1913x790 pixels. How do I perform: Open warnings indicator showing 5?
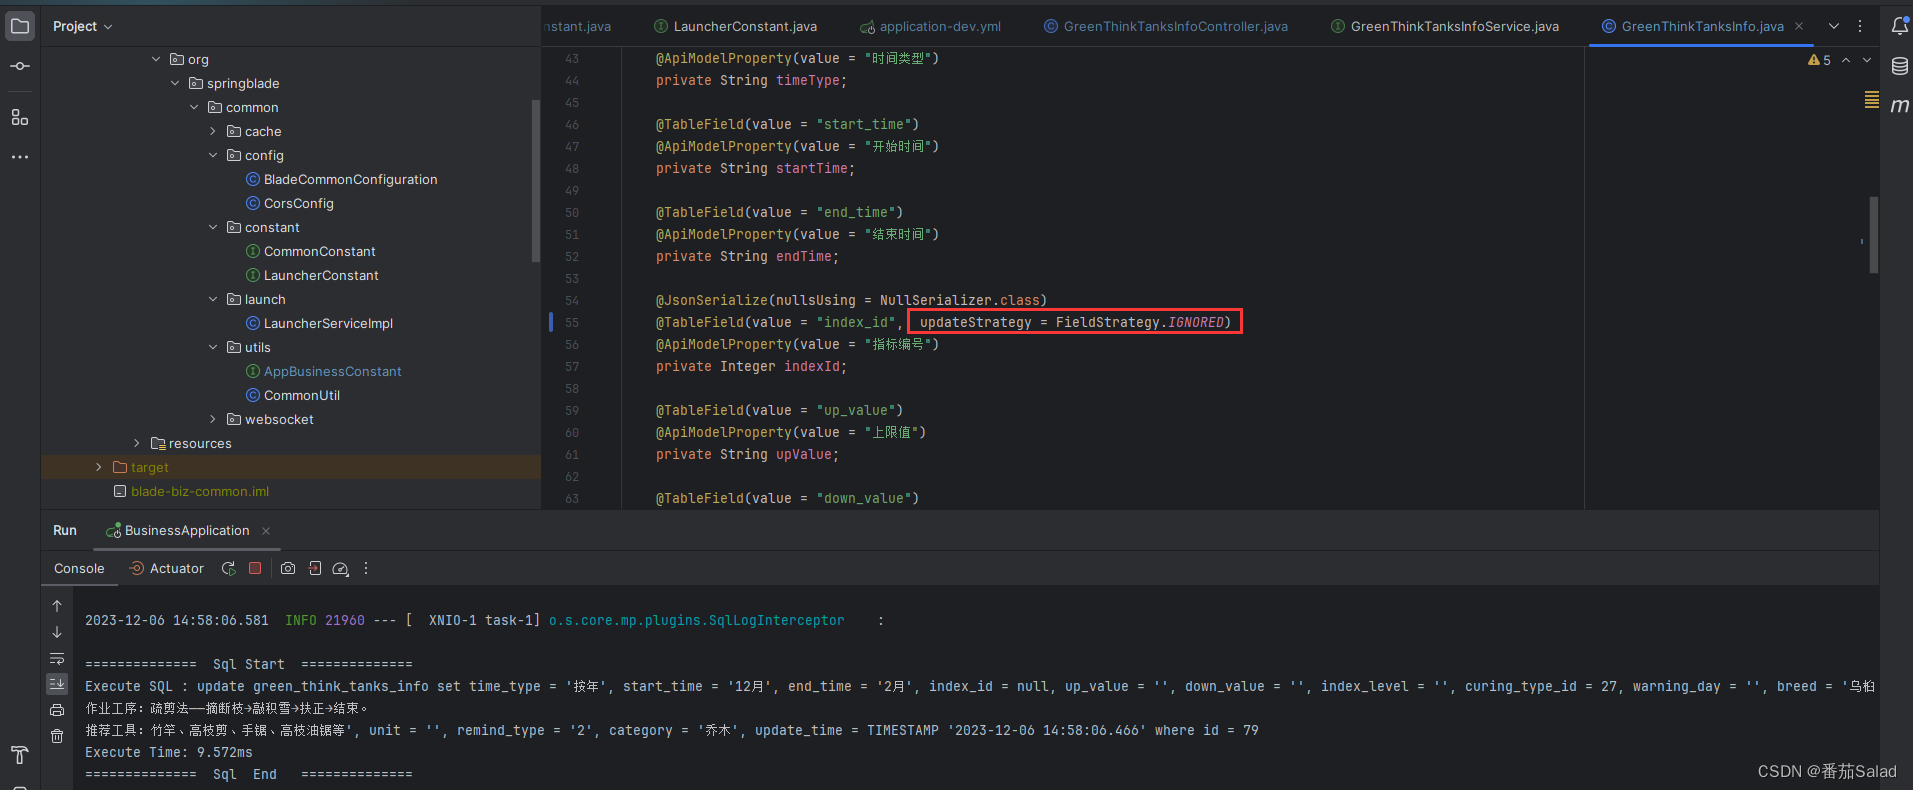point(1819,60)
